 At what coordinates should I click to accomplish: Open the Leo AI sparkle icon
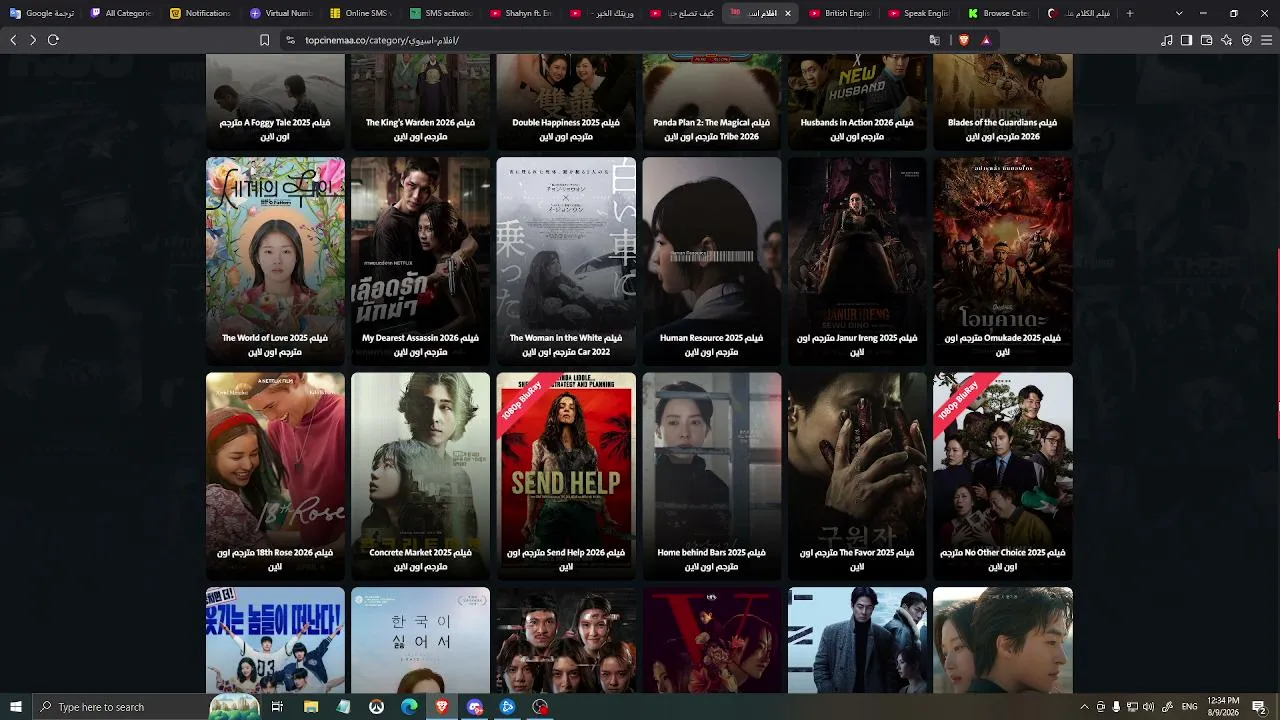tap(1227, 40)
